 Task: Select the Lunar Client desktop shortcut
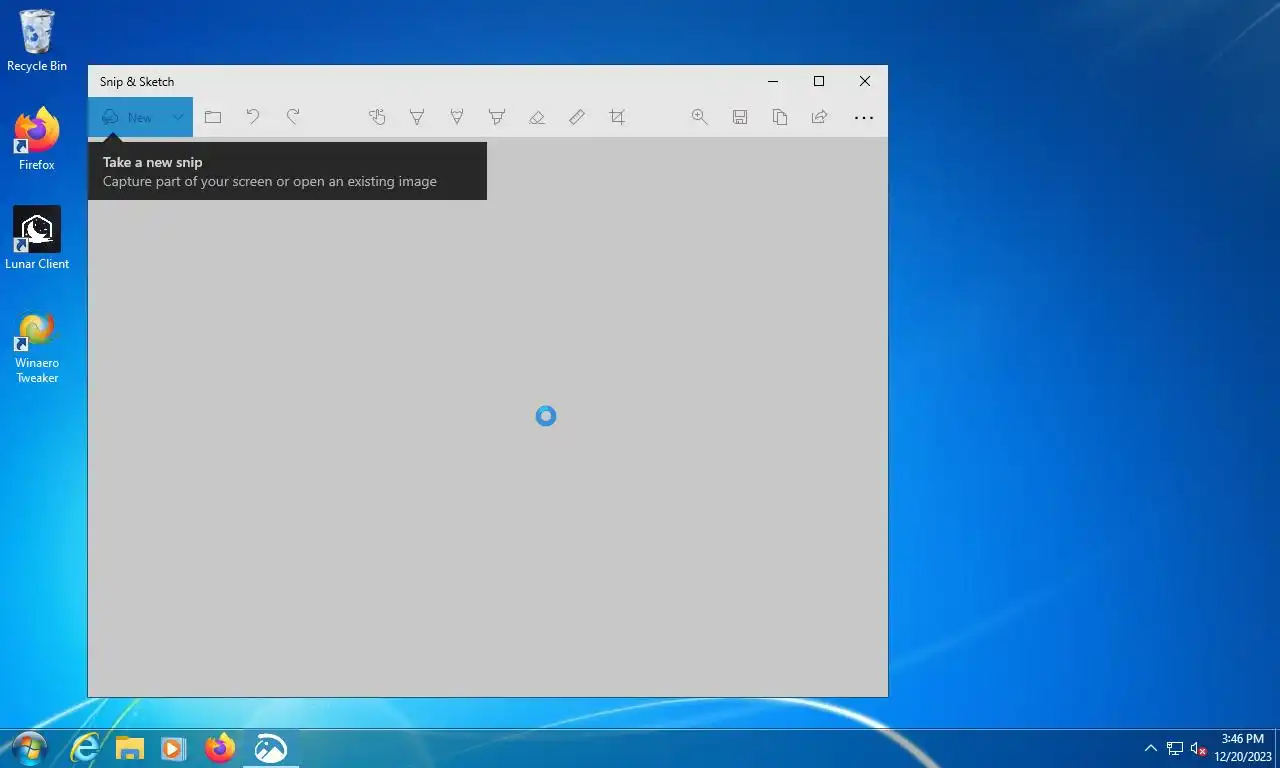point(37,238)
